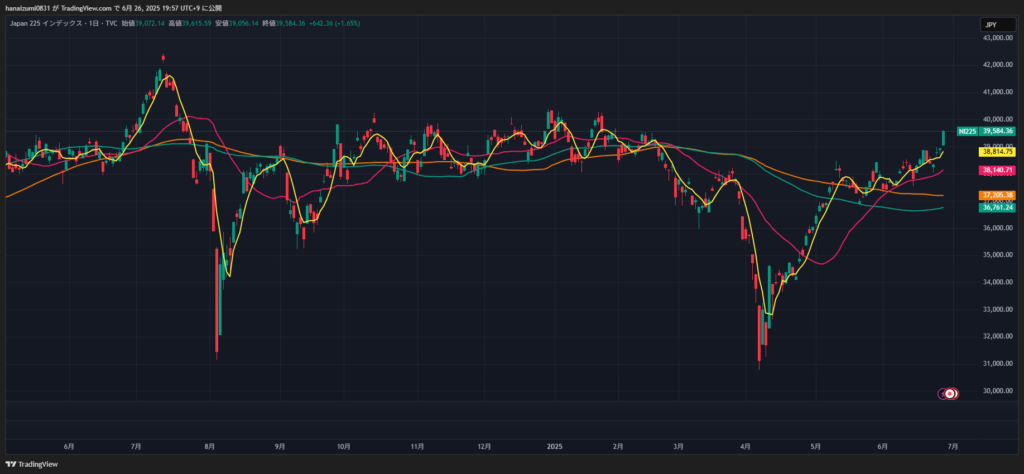Click the 30,000.00 price axis label
The image size is (1024, 474).
pyautogui.click(x=997, y=390)
